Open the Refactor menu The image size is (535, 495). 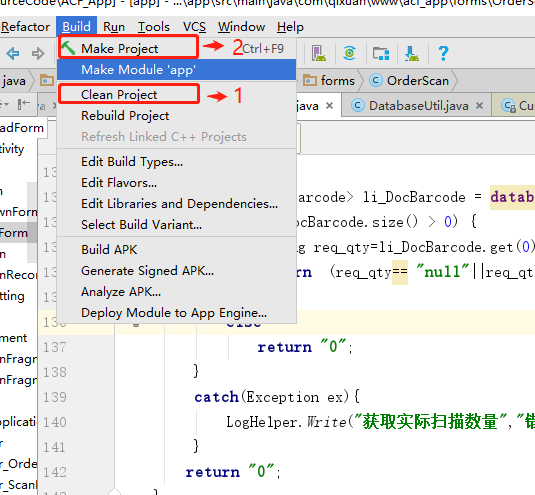coord(25,27)
